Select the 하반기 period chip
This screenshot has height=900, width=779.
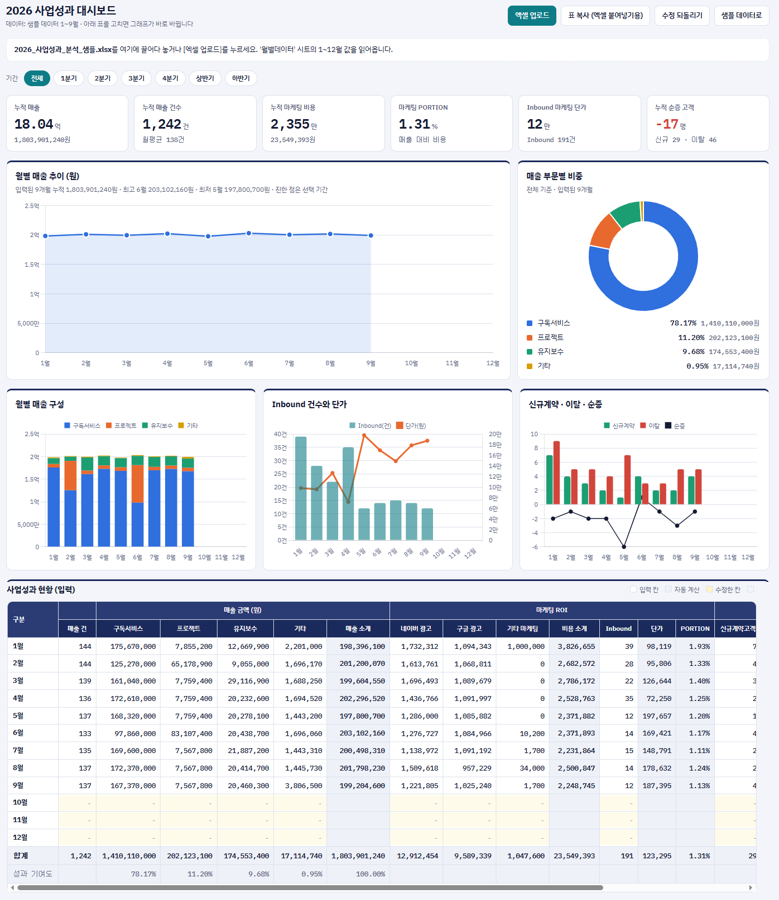[241, 78]
